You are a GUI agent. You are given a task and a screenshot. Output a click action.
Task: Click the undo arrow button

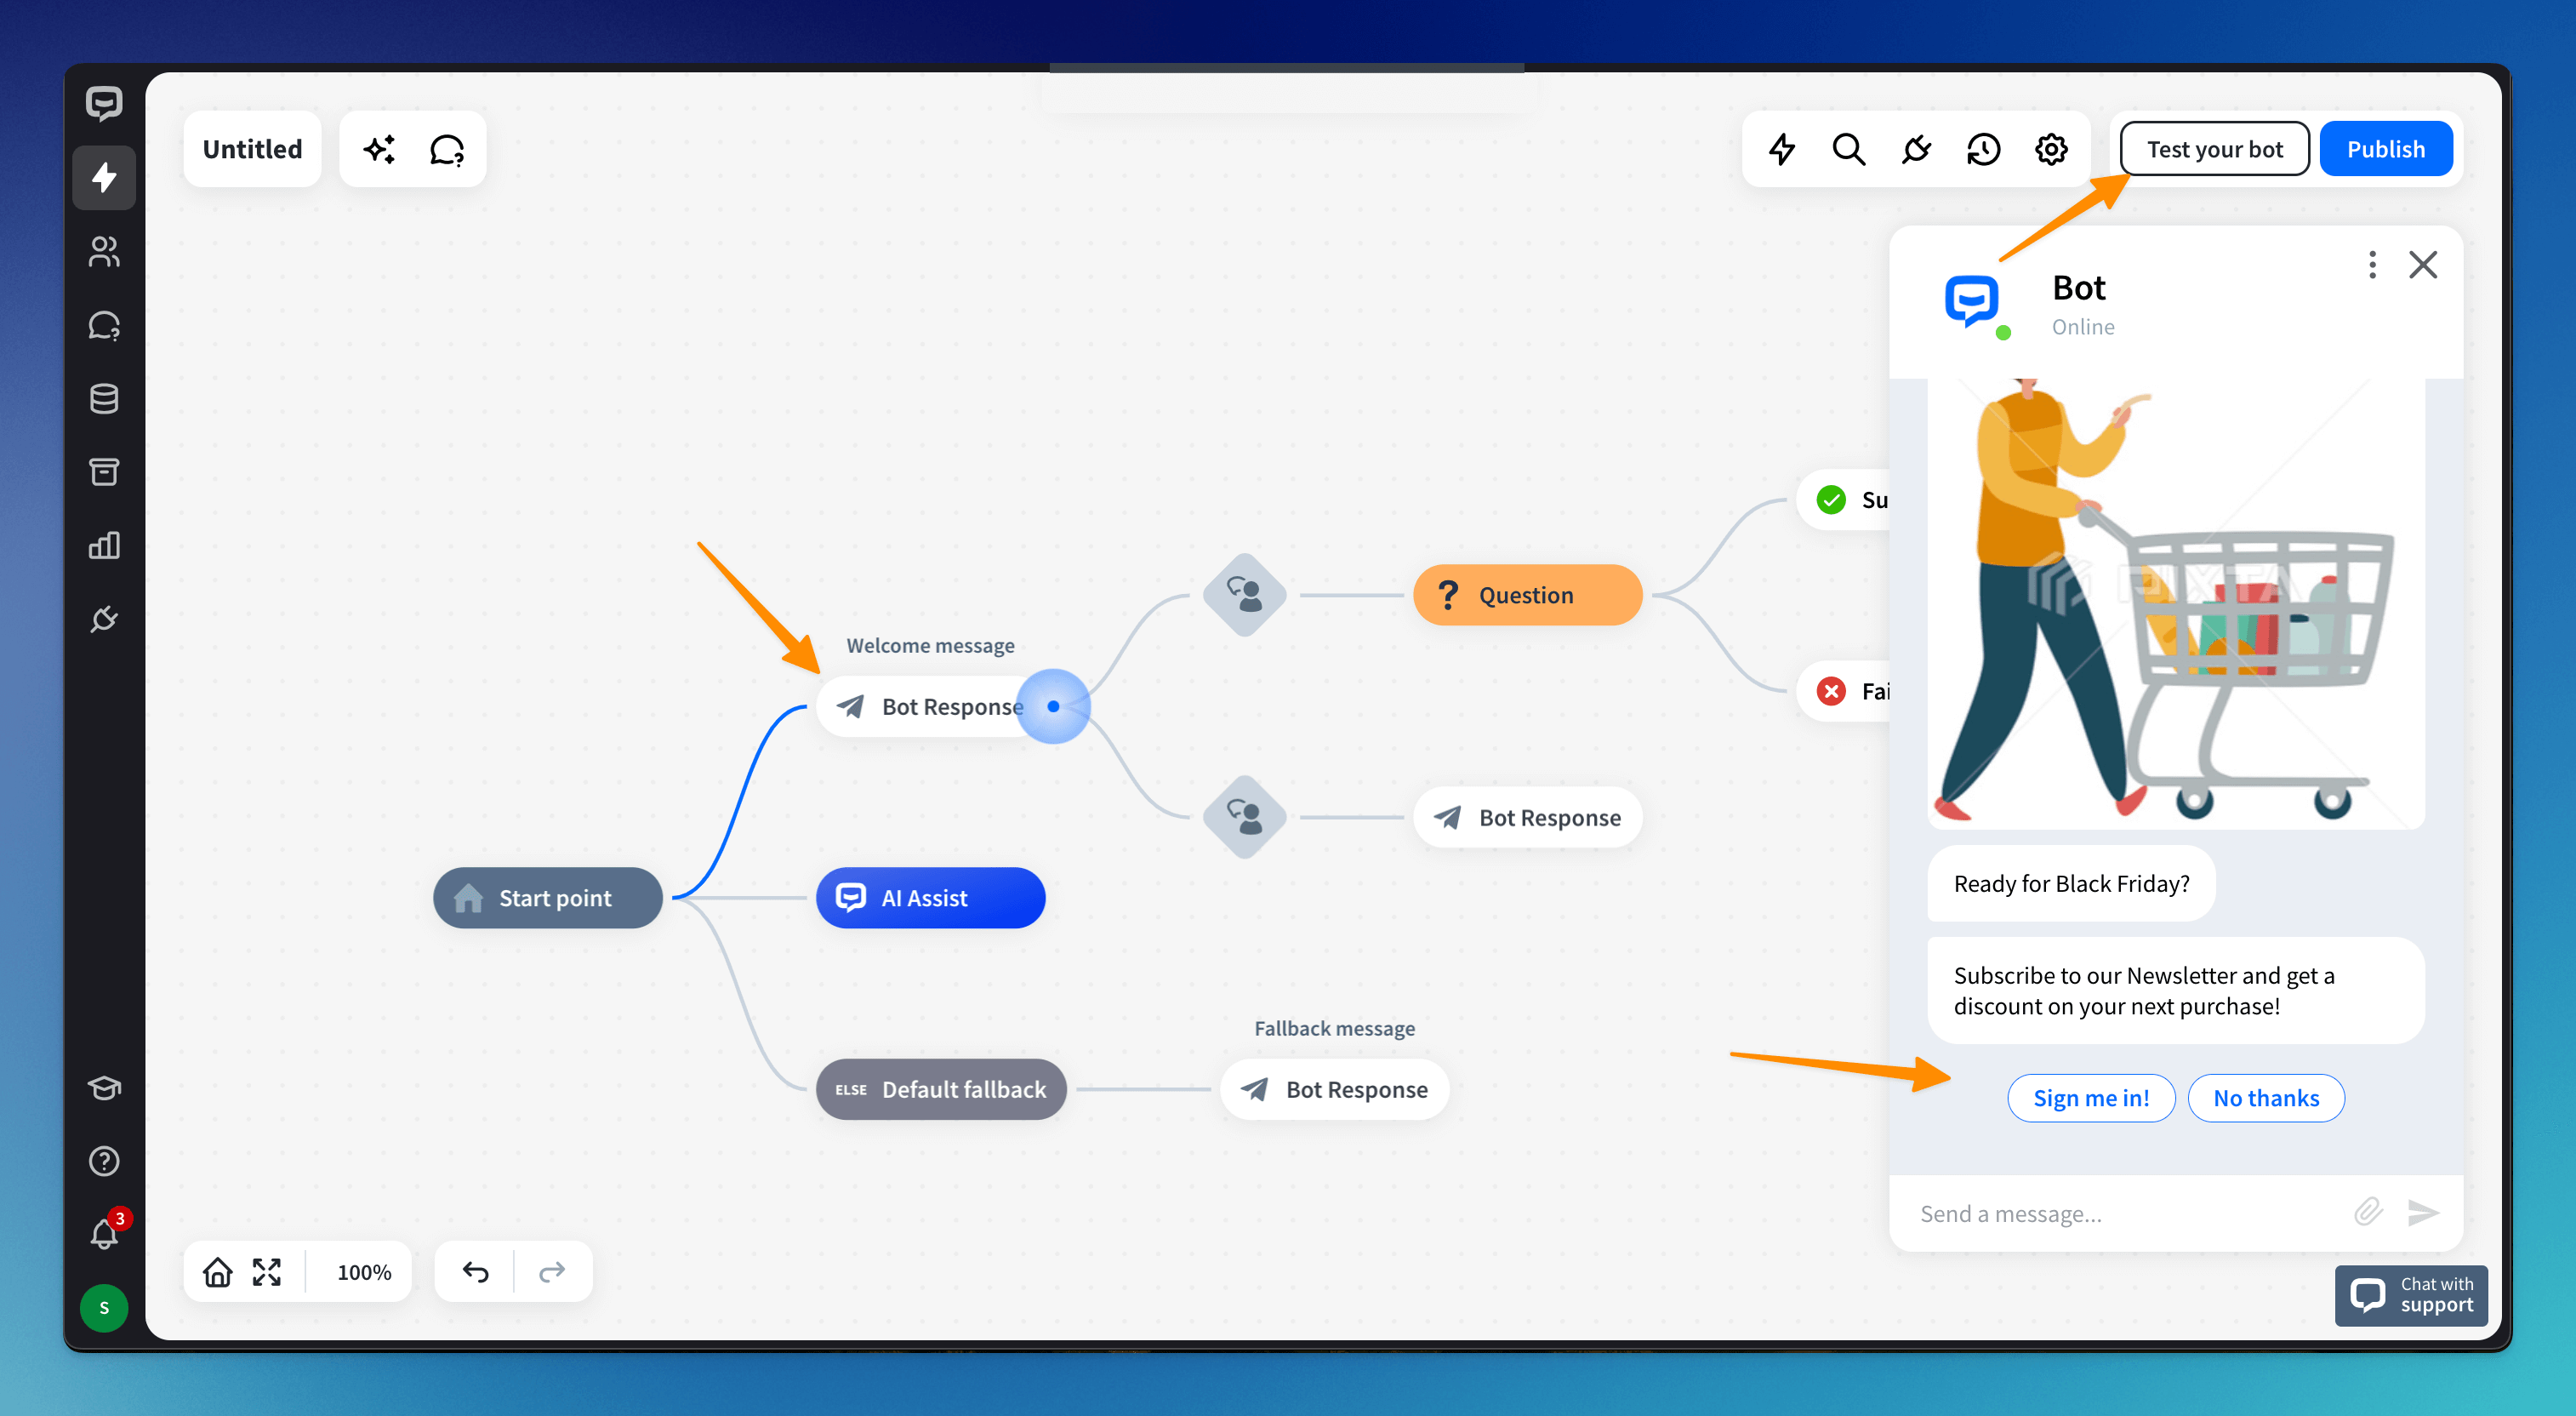click(x=475, y=1272)
